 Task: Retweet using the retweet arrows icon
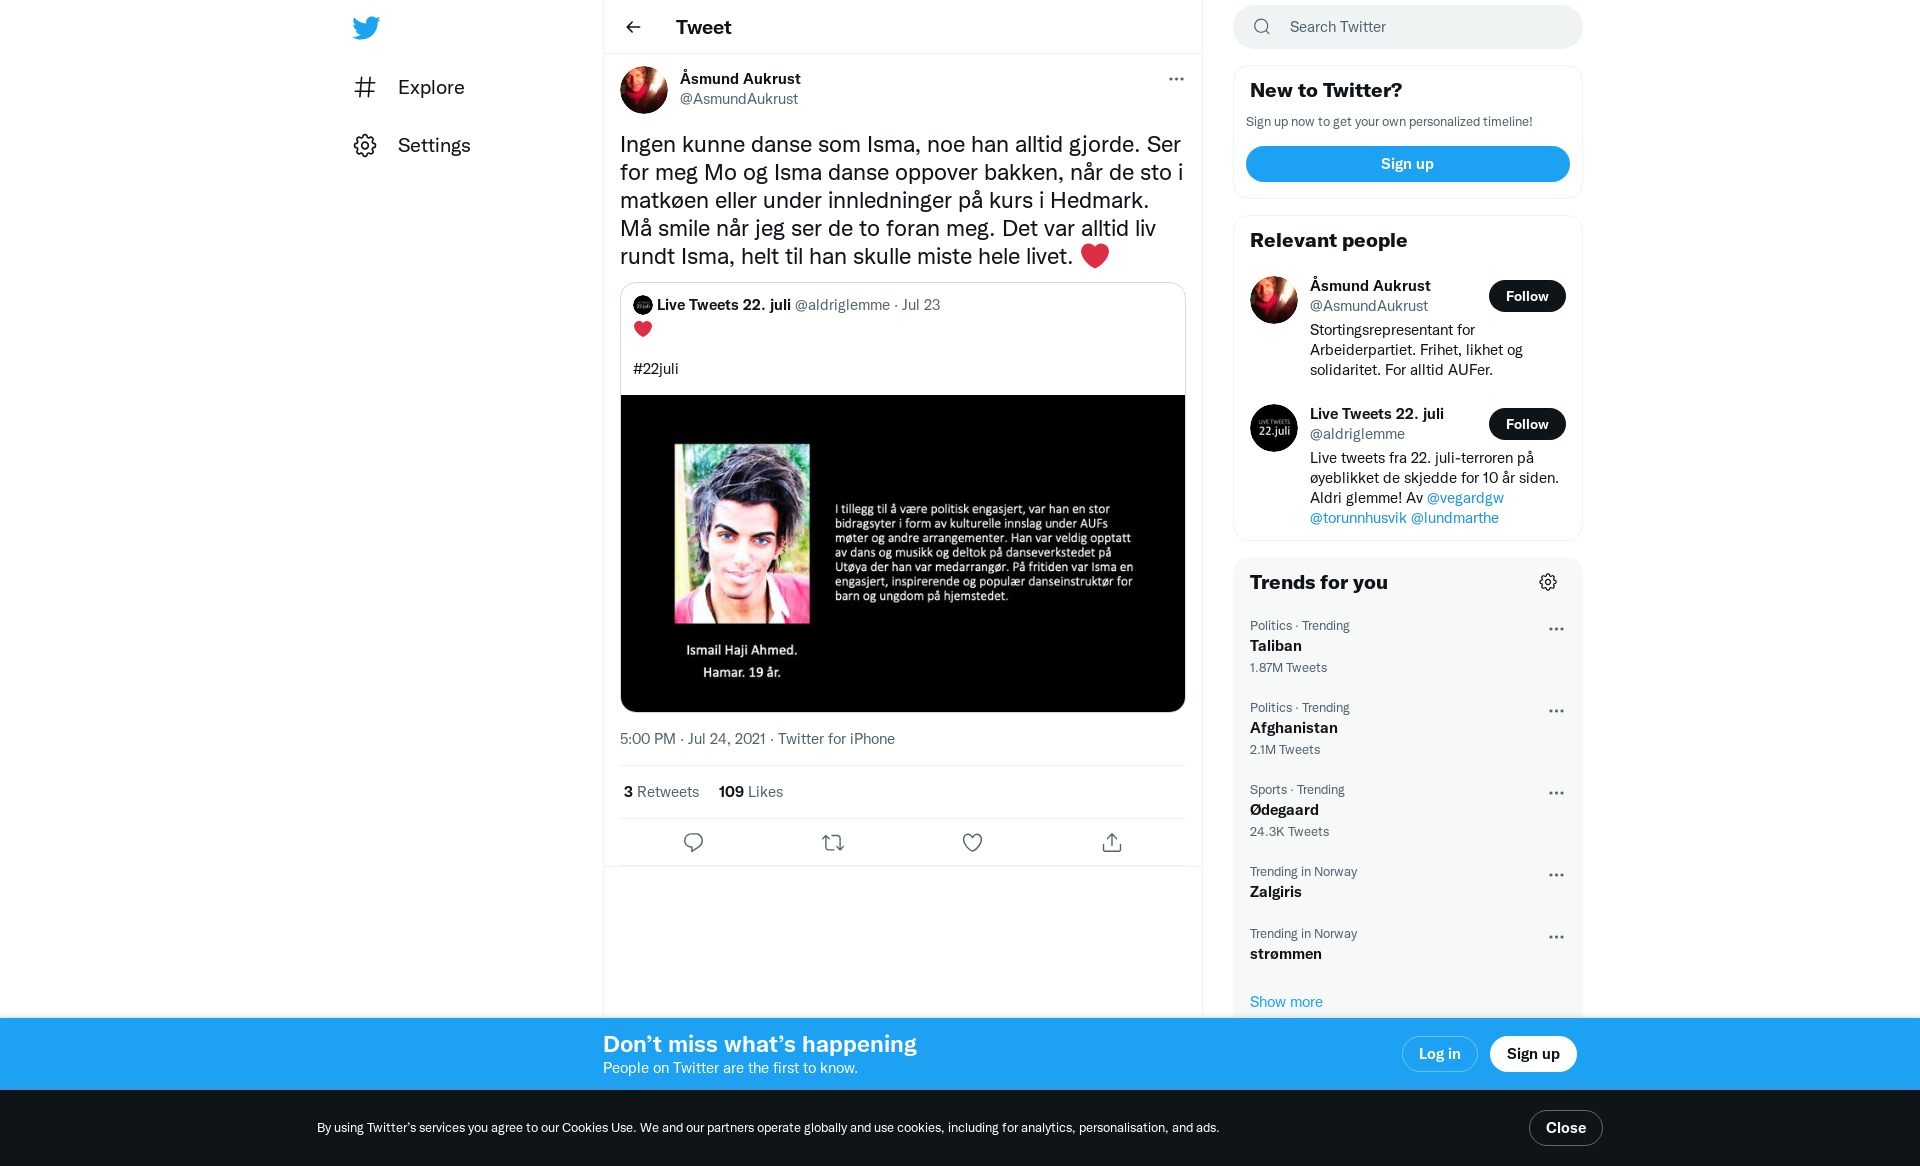pos(833,843)
